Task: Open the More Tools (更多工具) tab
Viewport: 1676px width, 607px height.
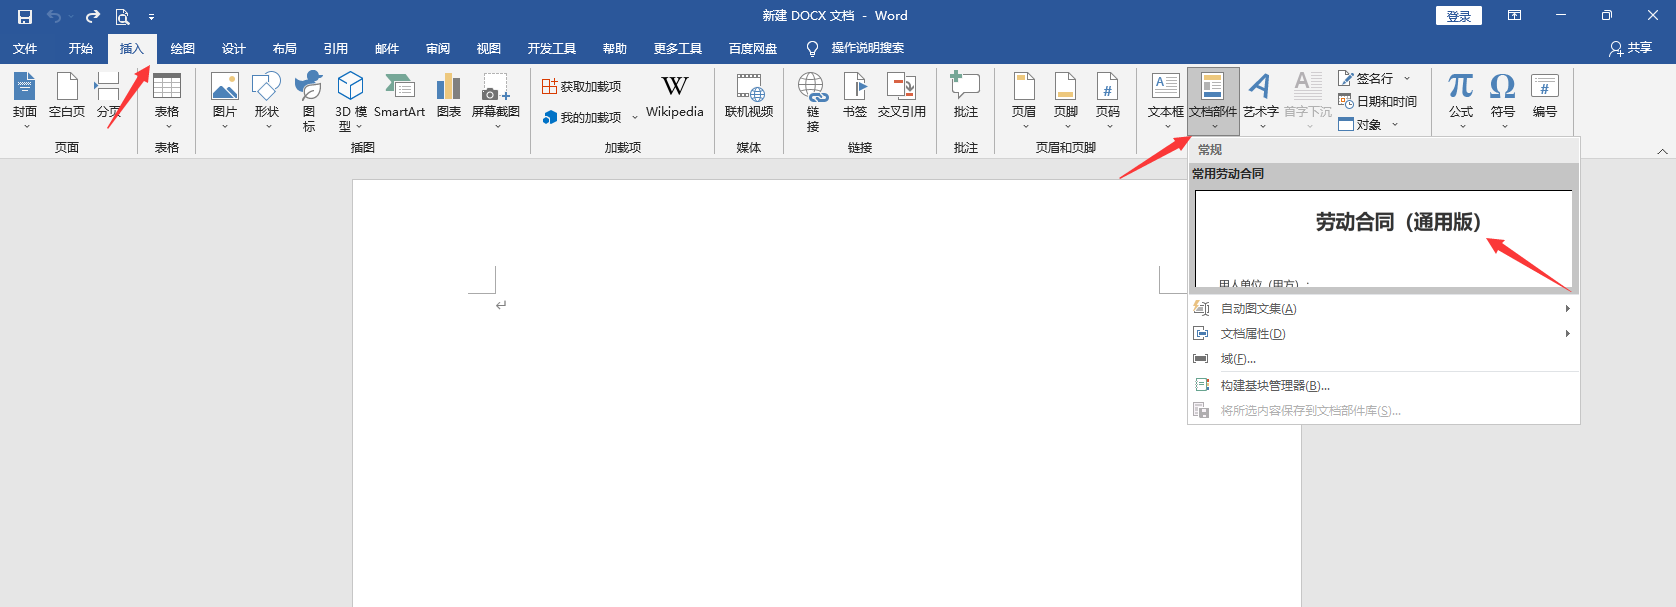Action: tap(678, 48)
